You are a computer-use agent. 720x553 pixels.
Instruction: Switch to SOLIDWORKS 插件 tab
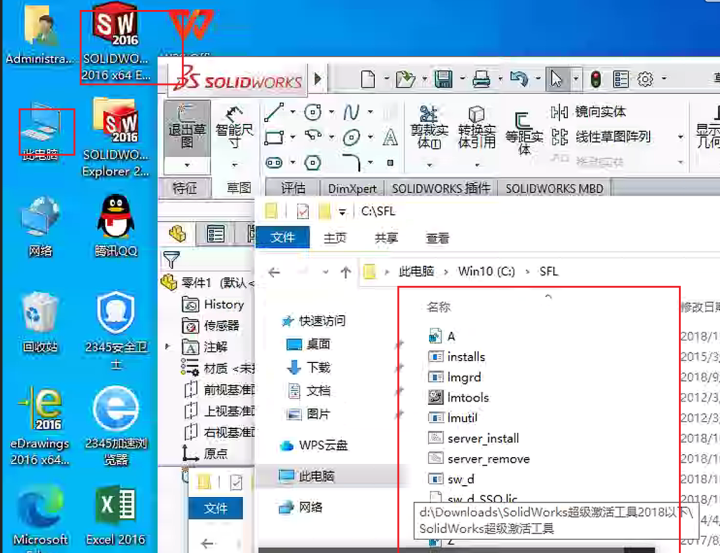[x=441, y=188]
